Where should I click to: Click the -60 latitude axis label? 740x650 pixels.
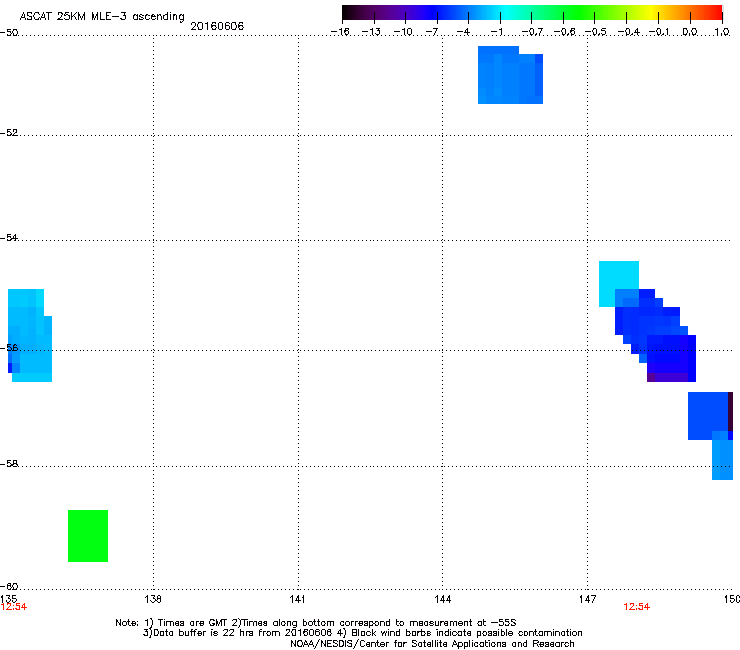[x=9, y=586]
